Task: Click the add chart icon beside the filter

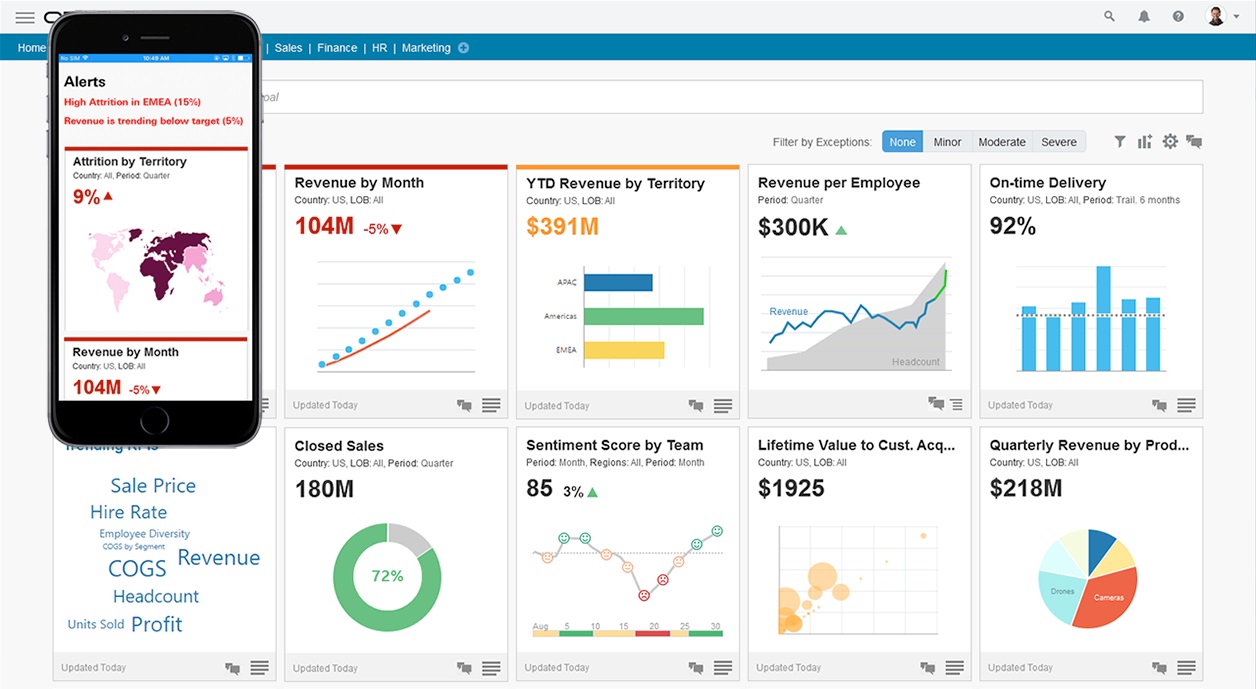Action: 1145,142
